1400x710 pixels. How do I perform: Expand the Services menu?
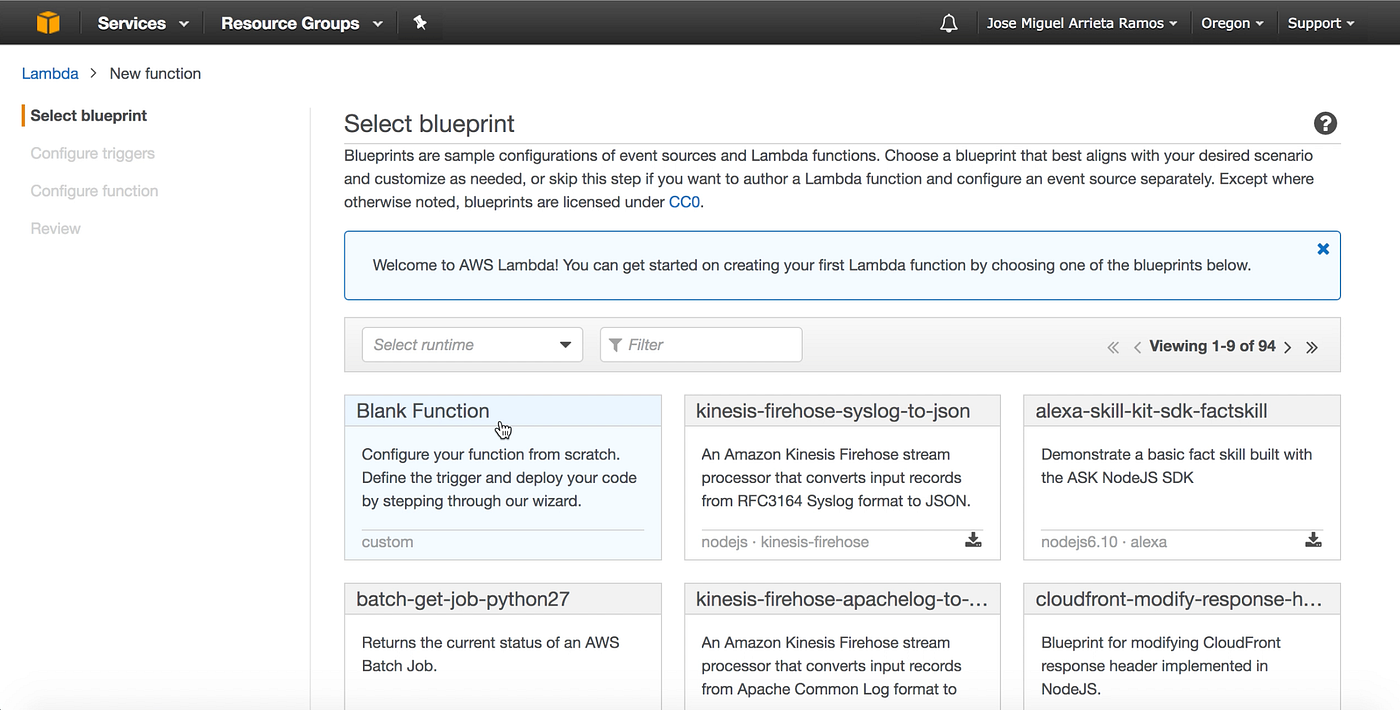click(144, 23)
